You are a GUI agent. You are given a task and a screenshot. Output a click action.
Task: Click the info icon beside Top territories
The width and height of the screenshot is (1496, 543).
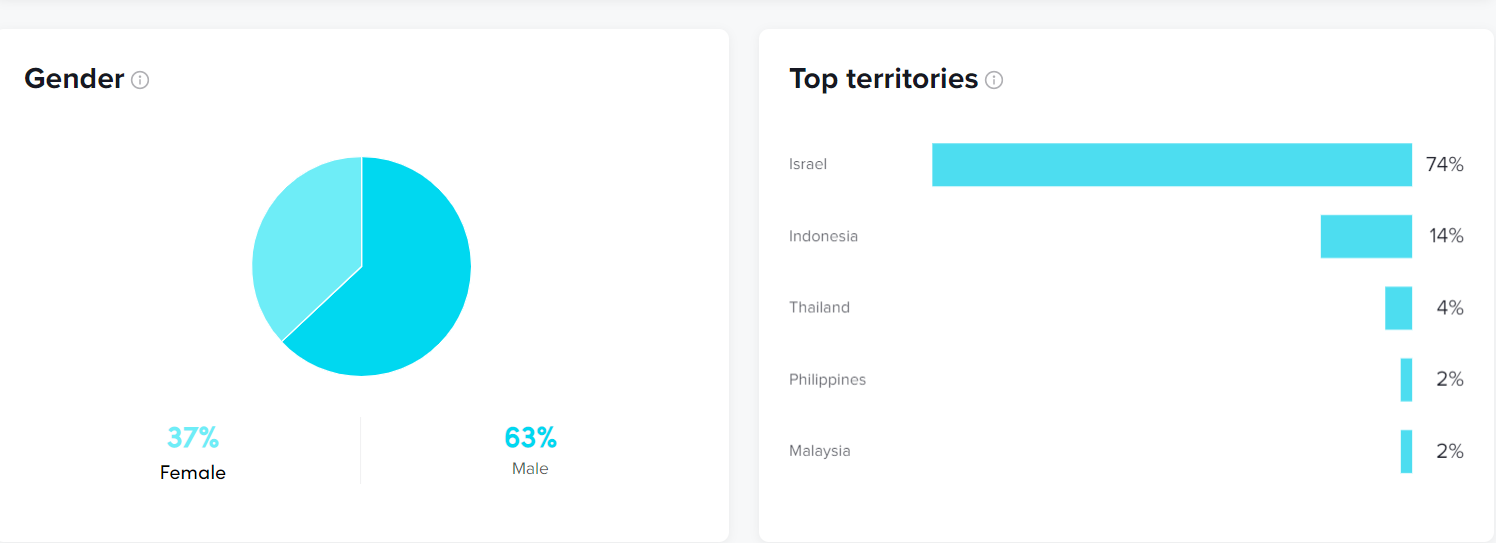tap(994, 80)
